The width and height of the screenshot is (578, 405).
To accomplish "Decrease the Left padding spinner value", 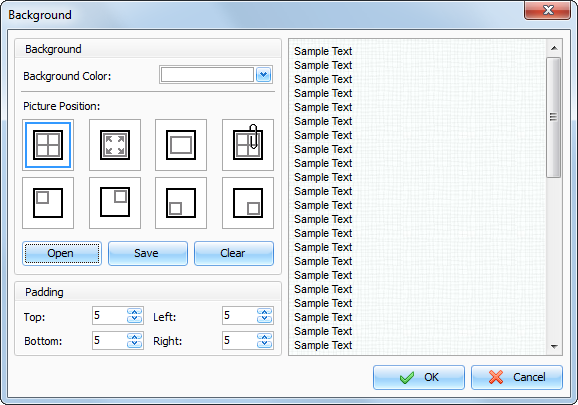I will pyautogui.click(x=264, y=320).
